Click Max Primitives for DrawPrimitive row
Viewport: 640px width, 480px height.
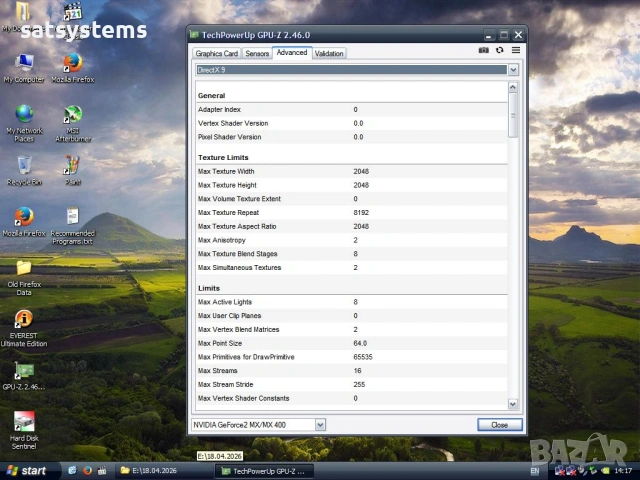click(351, 357)
